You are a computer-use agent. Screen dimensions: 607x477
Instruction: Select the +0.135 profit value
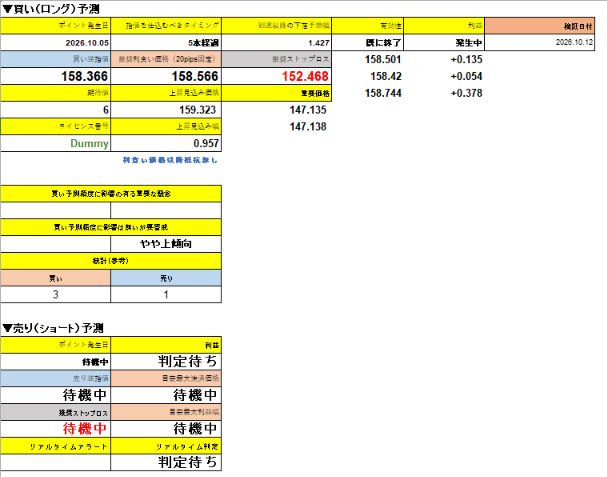point(466,59)
